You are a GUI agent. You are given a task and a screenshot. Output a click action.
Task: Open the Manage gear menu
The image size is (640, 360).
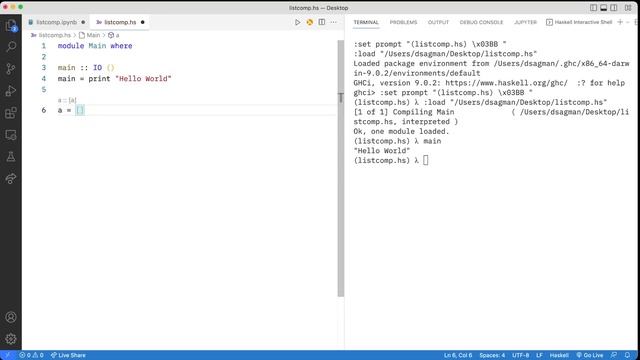11,338
